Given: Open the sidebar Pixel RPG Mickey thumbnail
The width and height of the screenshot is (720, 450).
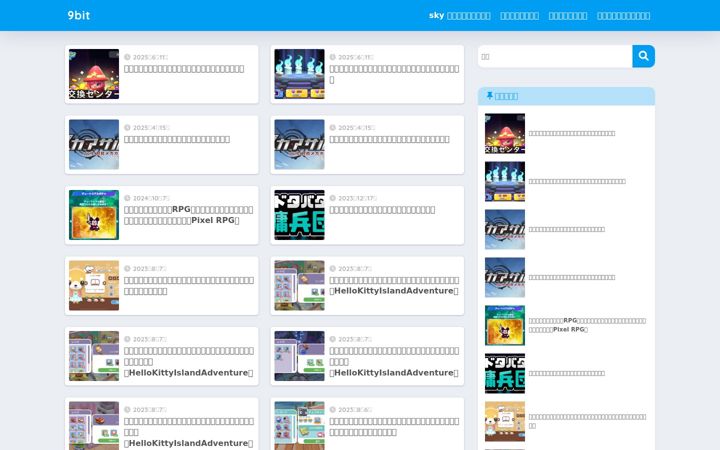Looking at the screenshot, I should pos(505,325).
